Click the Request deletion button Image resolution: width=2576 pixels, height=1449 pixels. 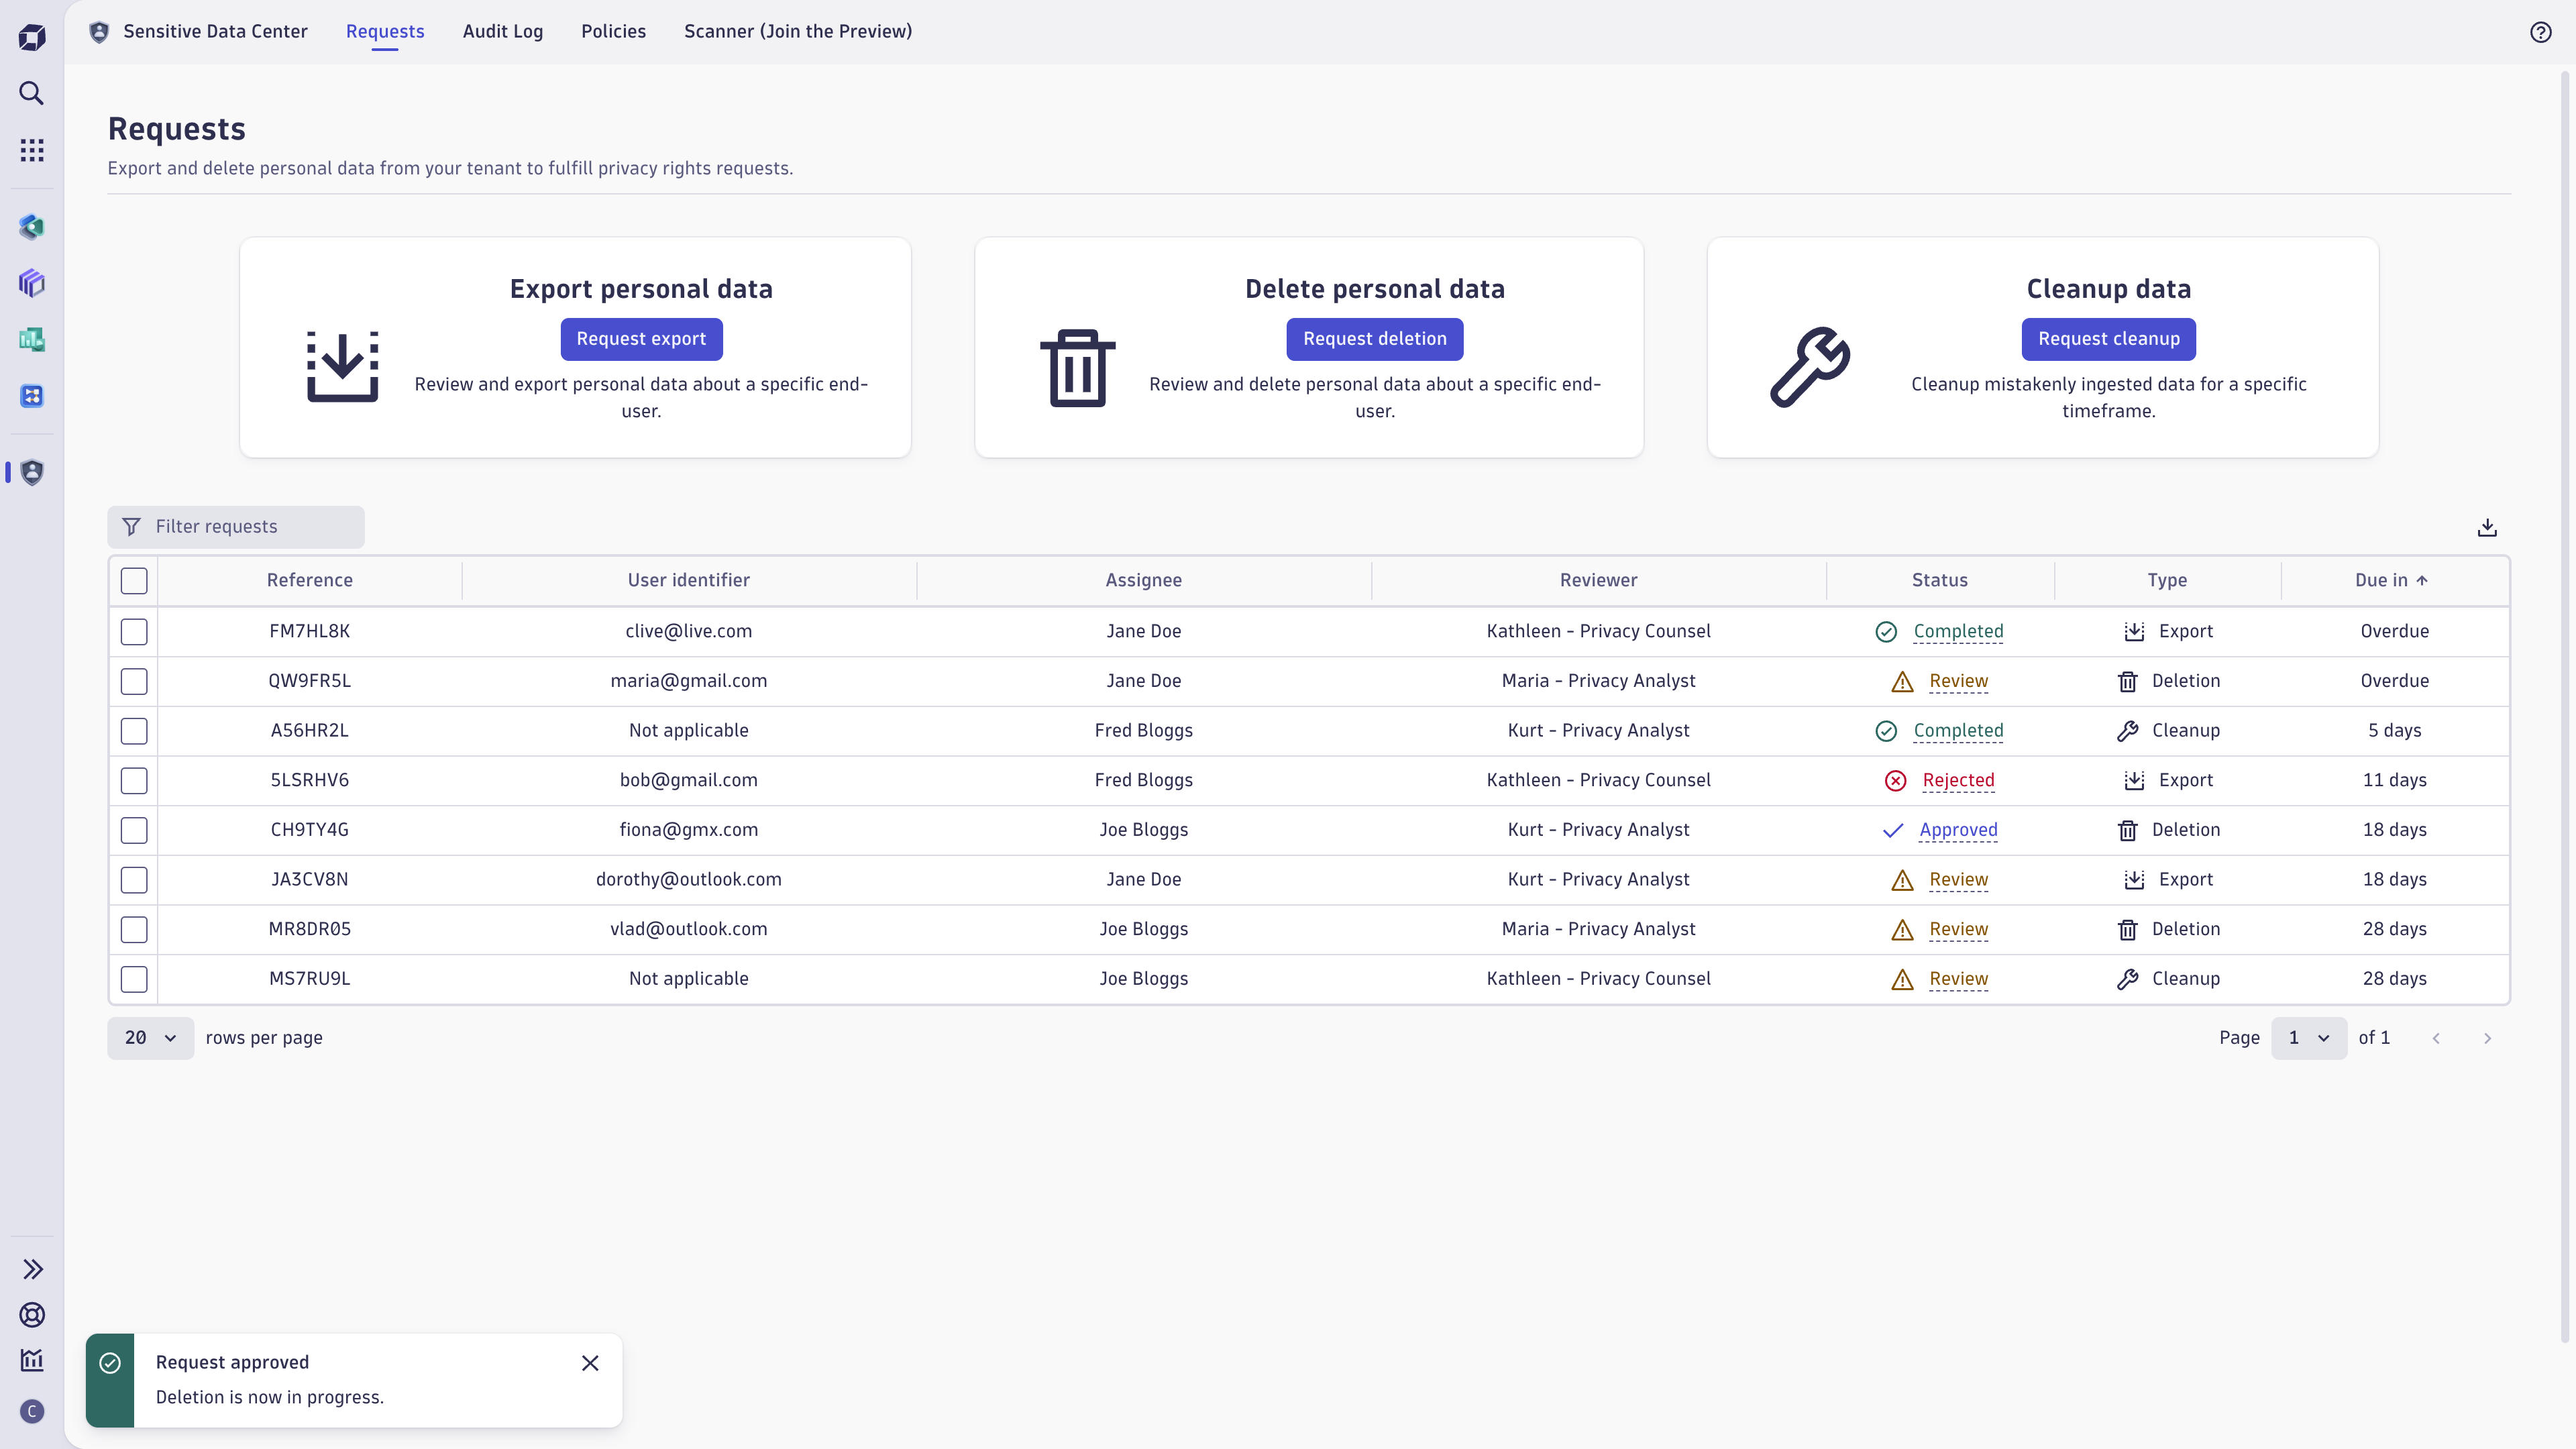(1375, 338)
